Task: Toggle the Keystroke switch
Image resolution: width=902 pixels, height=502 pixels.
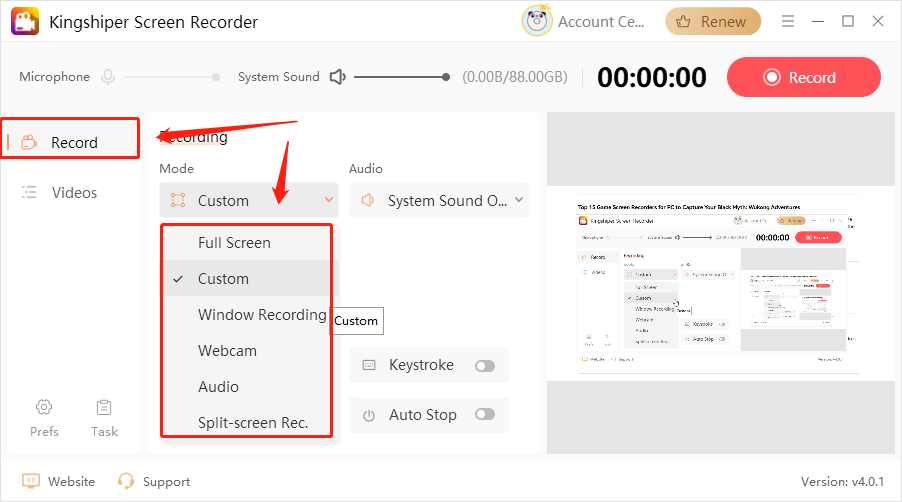Action: click(485, 366)
